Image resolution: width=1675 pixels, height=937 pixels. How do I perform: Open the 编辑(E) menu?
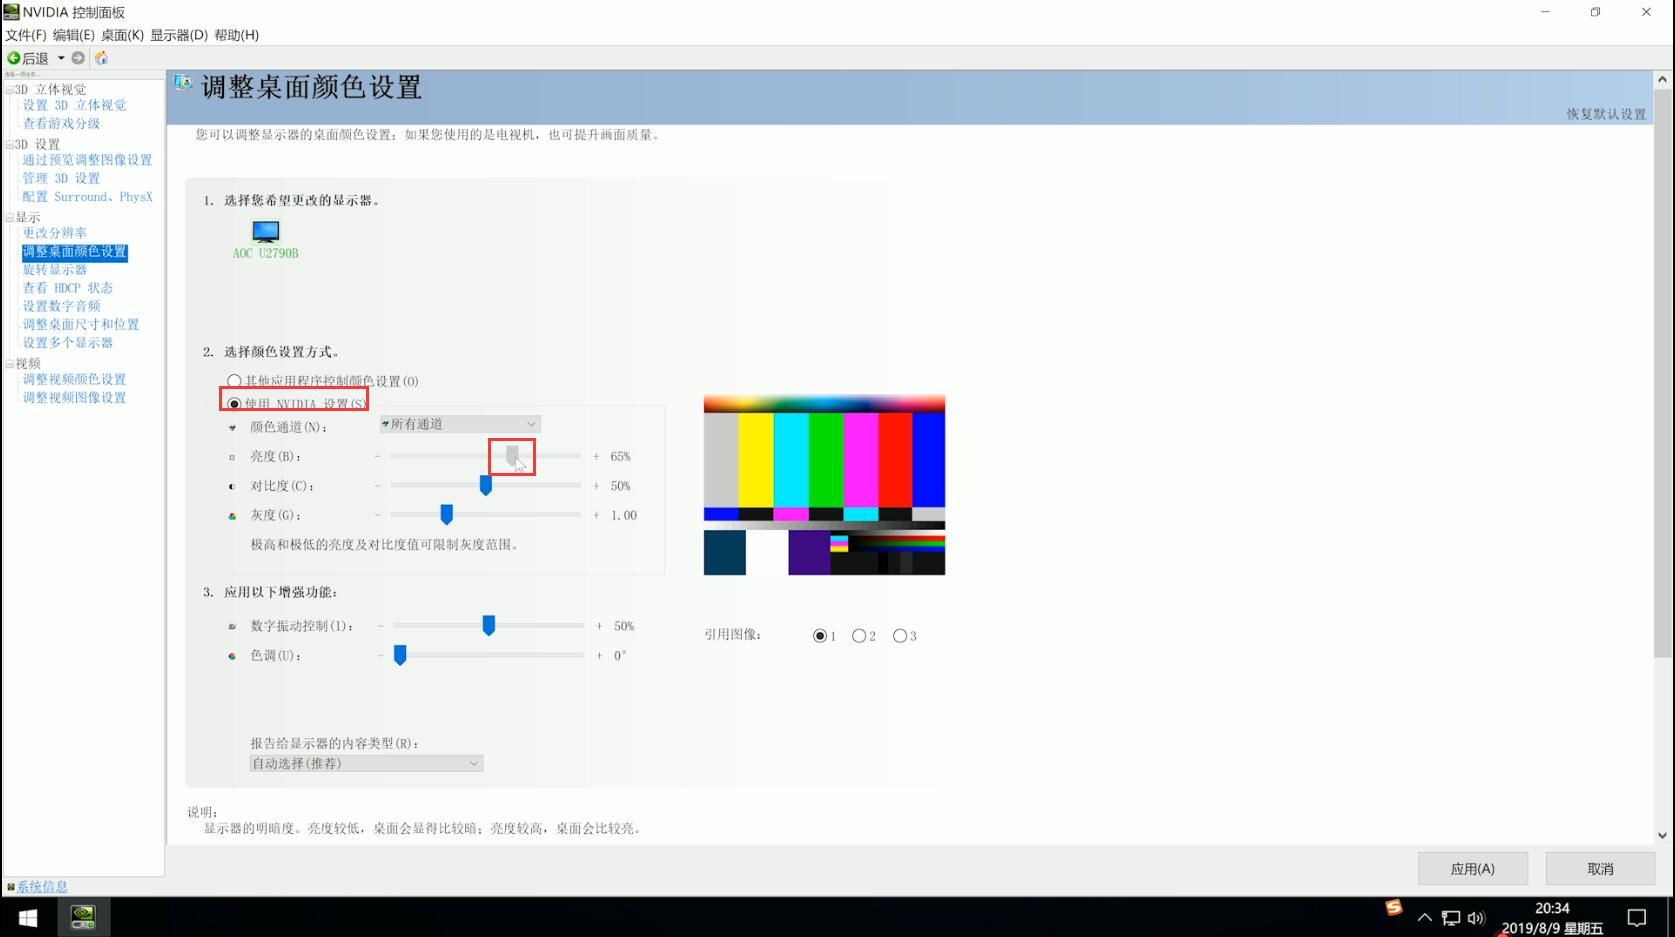click(x=74, y=35)
